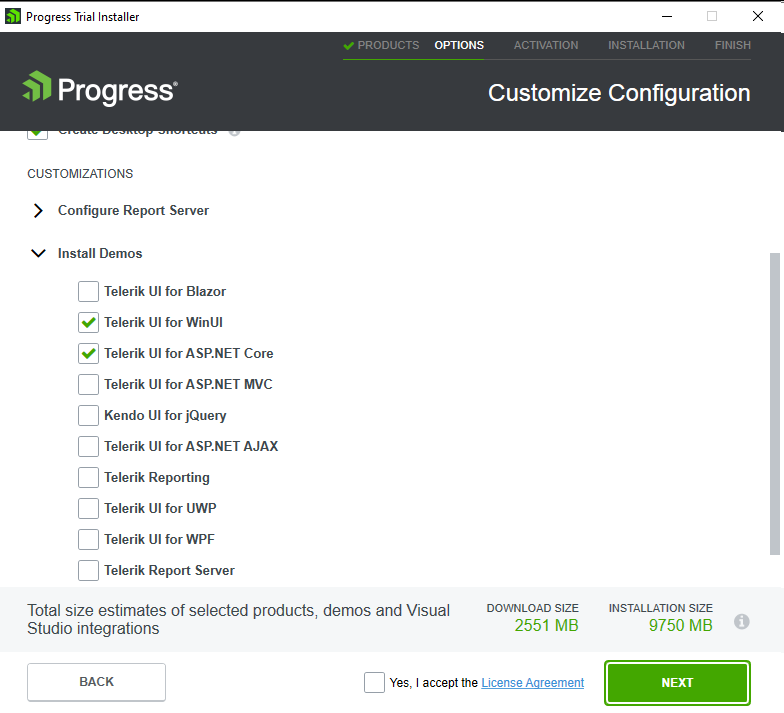The height and width of the screenshot is (713, 784).
Task: Click the installer icon in title bar
Action: coord(13,16)
